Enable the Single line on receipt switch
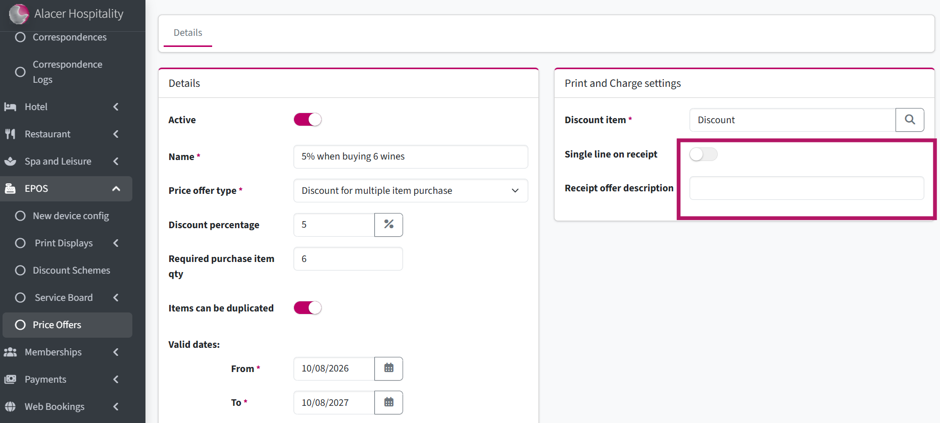Image resolution: width=940 pixels, height=423 pixels. click(703, 155)
